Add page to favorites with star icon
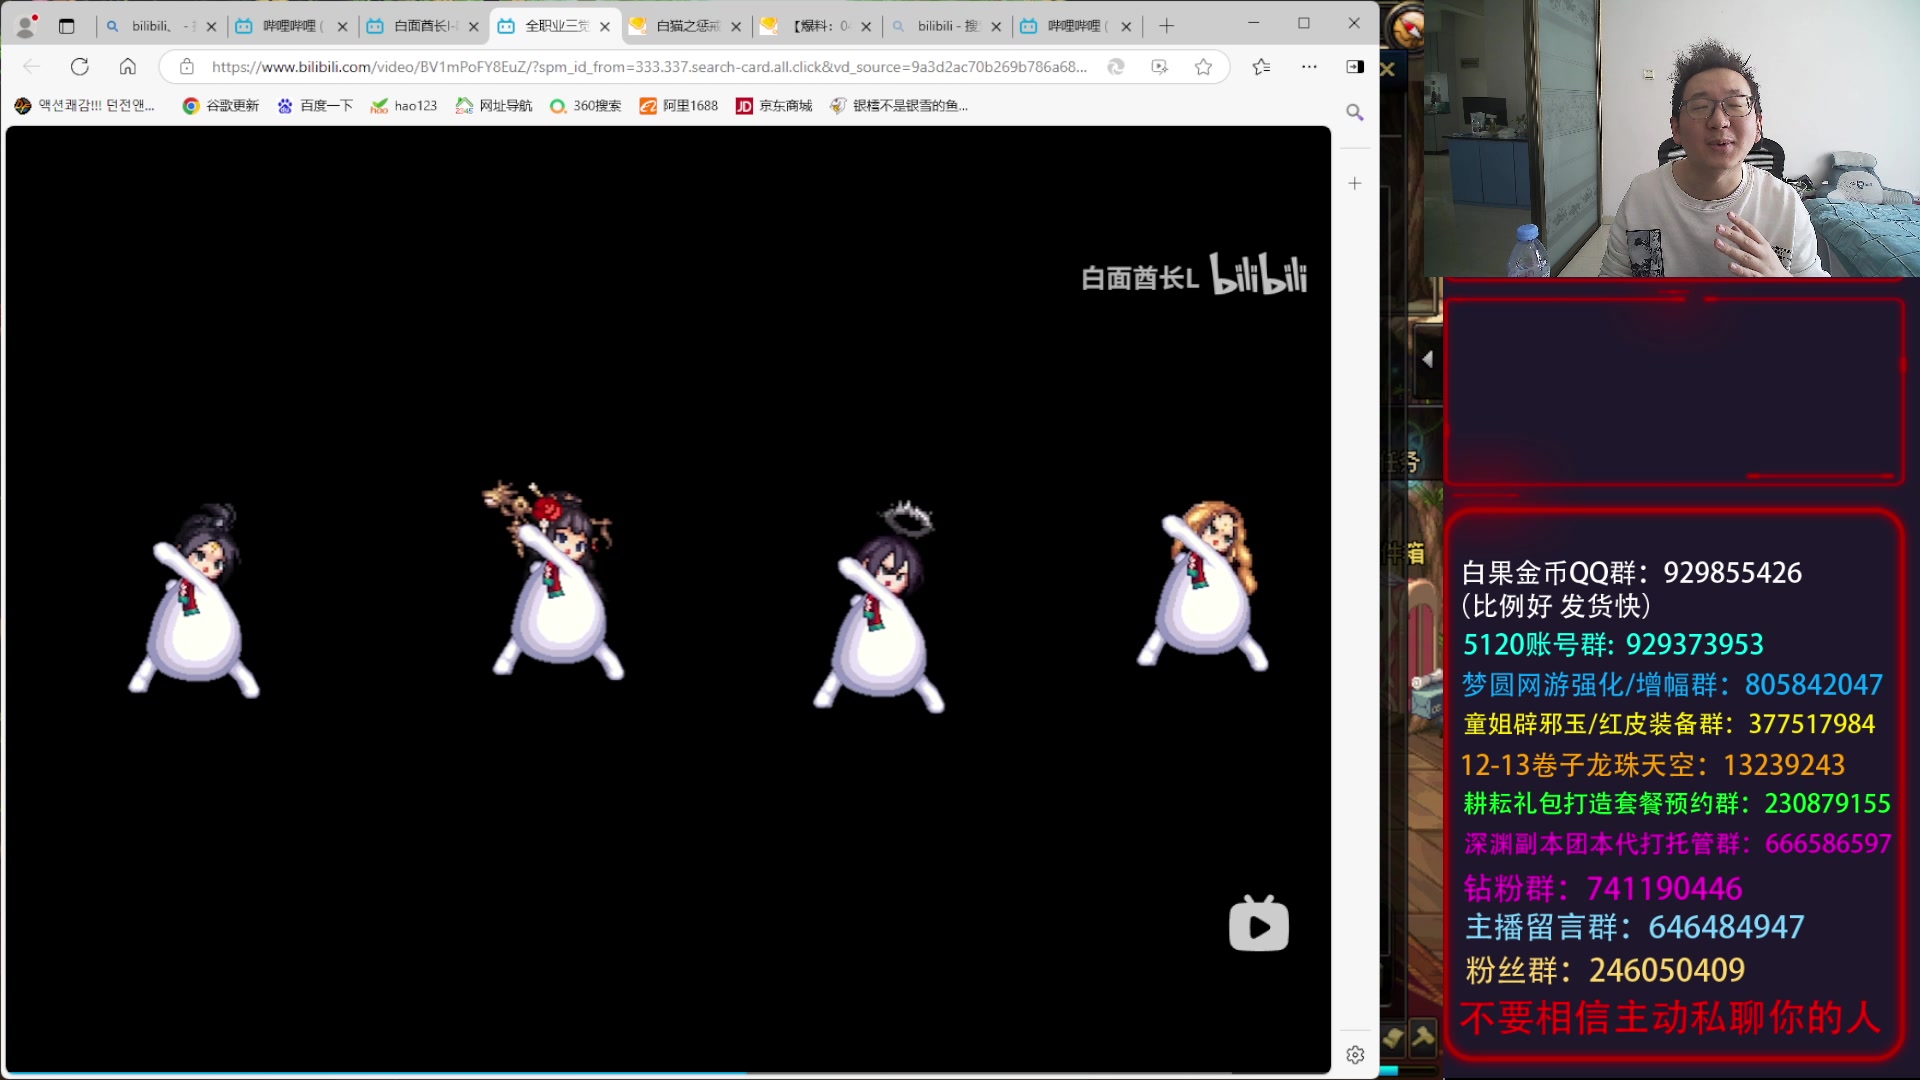 point(1203,67)
